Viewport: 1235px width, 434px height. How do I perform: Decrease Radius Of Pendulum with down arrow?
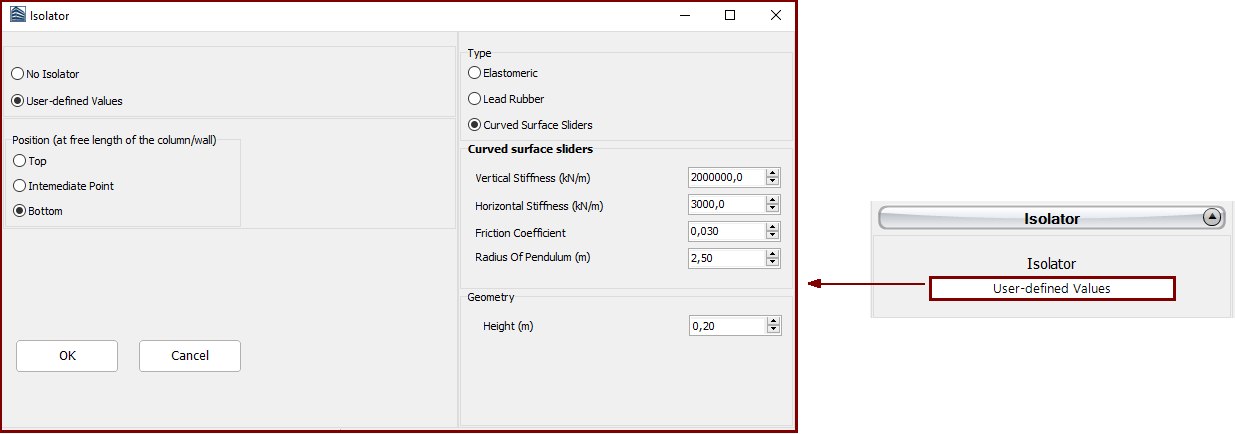click(x=772, y=263)
